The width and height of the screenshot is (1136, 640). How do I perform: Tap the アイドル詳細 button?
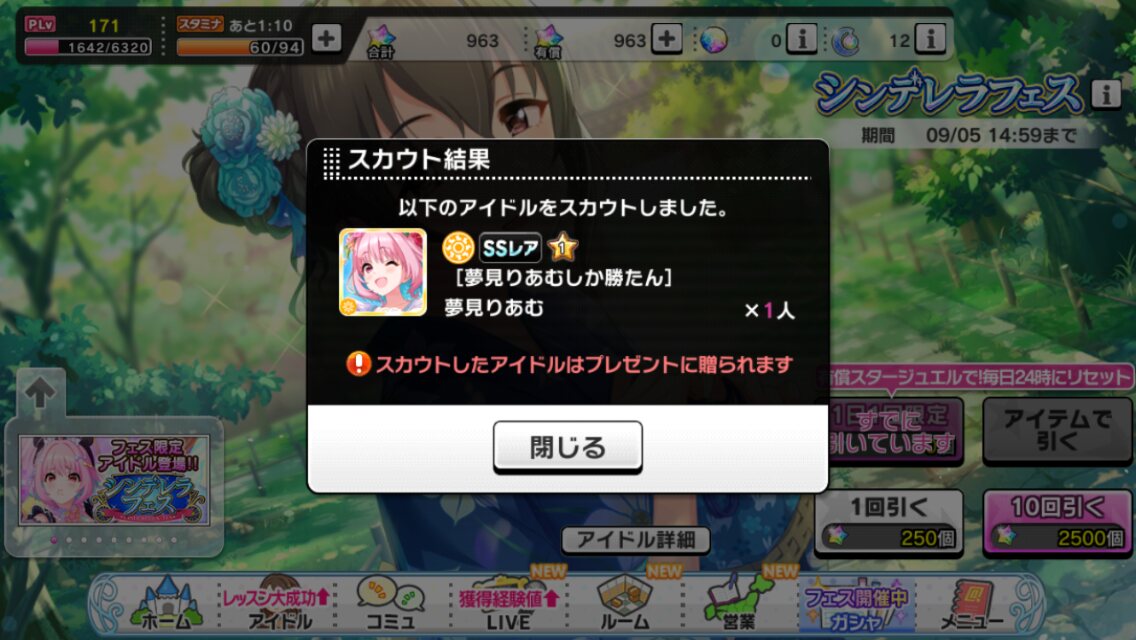click(x=635, y=539)
